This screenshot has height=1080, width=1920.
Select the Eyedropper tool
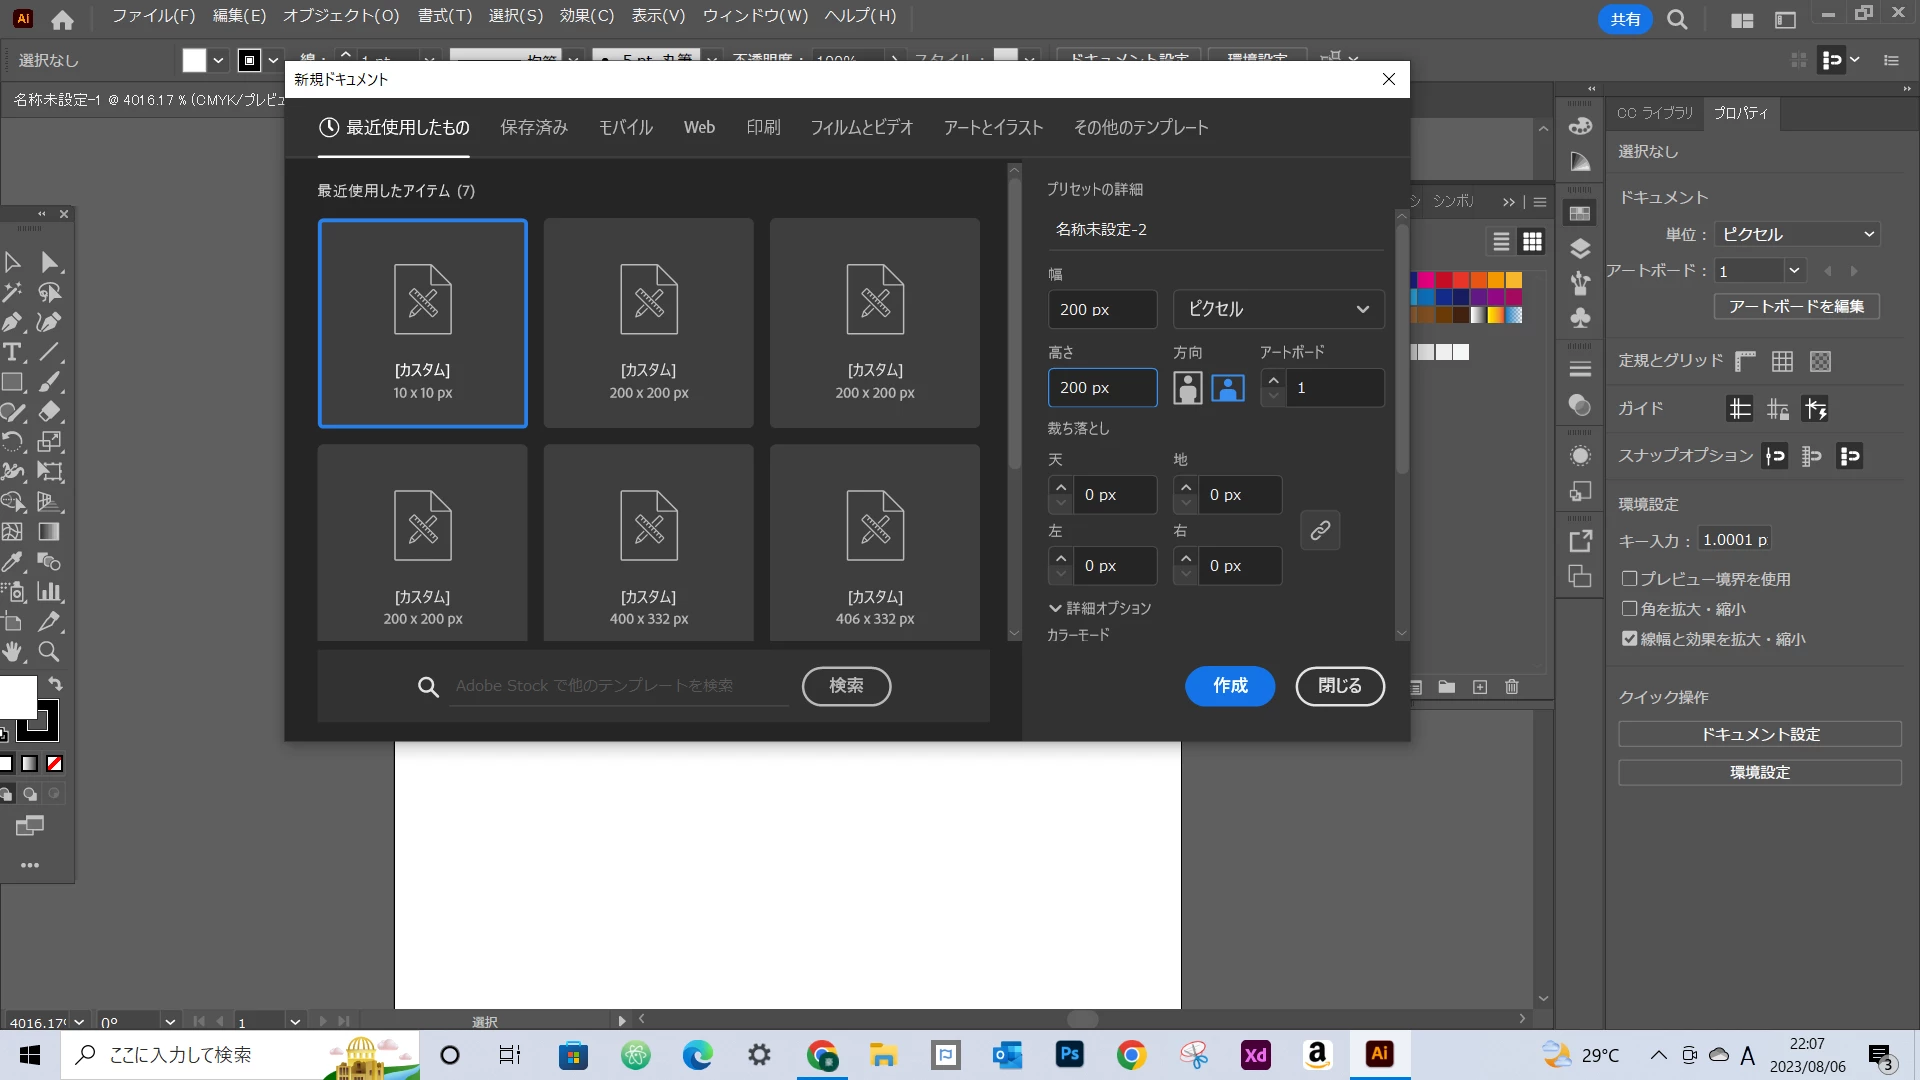[x=12, y=562]
